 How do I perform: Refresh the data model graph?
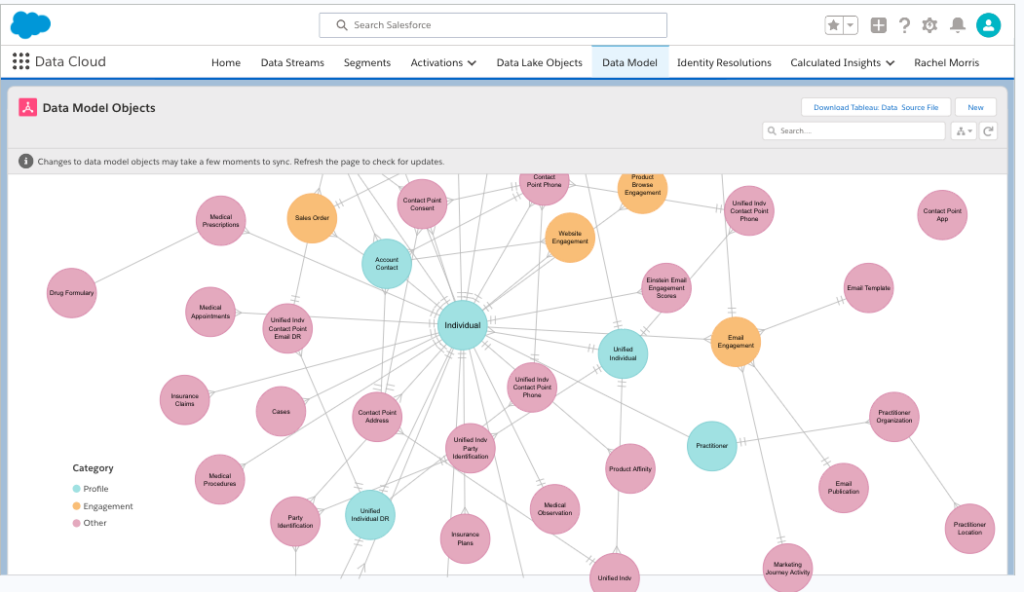[x=988, y=131]
